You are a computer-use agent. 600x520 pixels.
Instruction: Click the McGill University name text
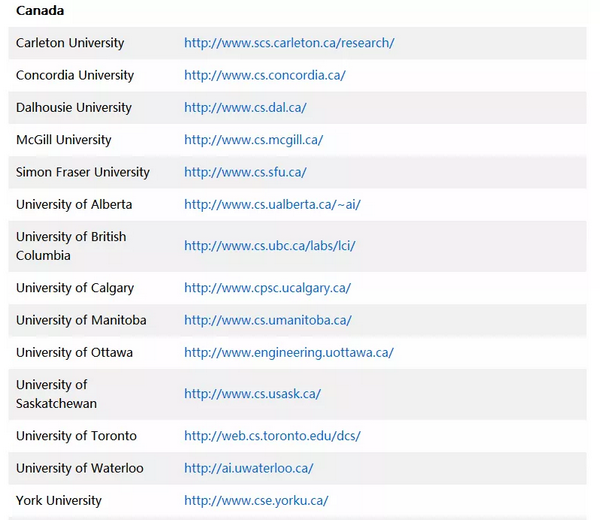64,140
